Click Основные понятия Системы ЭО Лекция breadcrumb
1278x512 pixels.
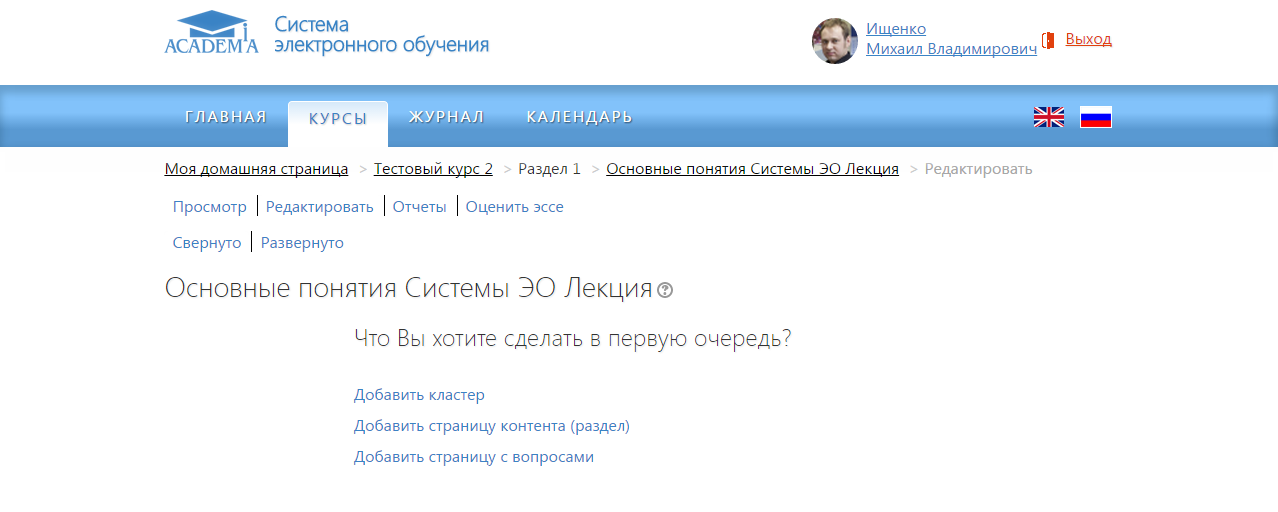coord(752,169)
